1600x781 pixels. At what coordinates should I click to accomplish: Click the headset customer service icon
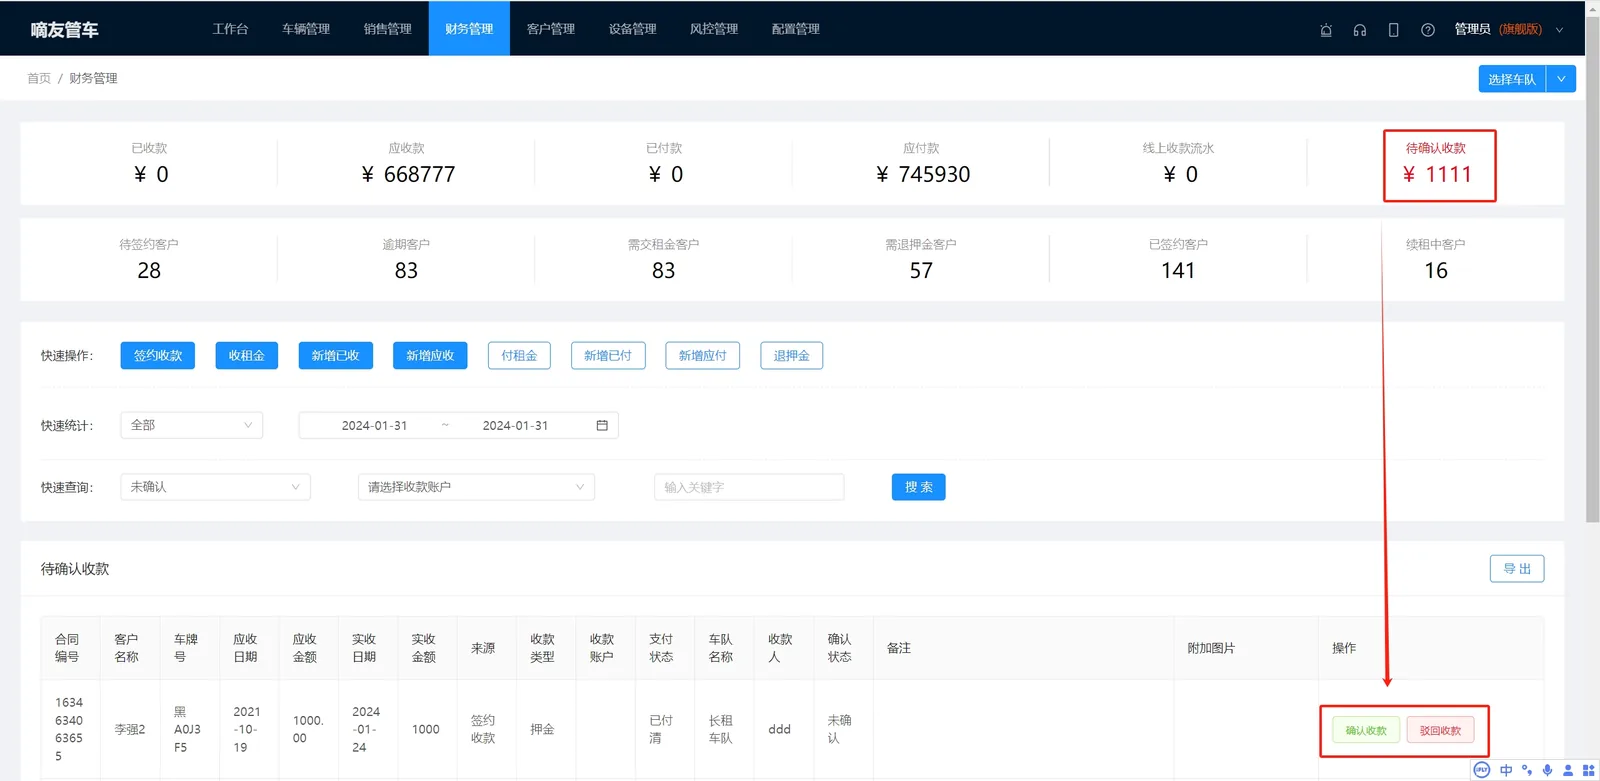point(1360,30)
